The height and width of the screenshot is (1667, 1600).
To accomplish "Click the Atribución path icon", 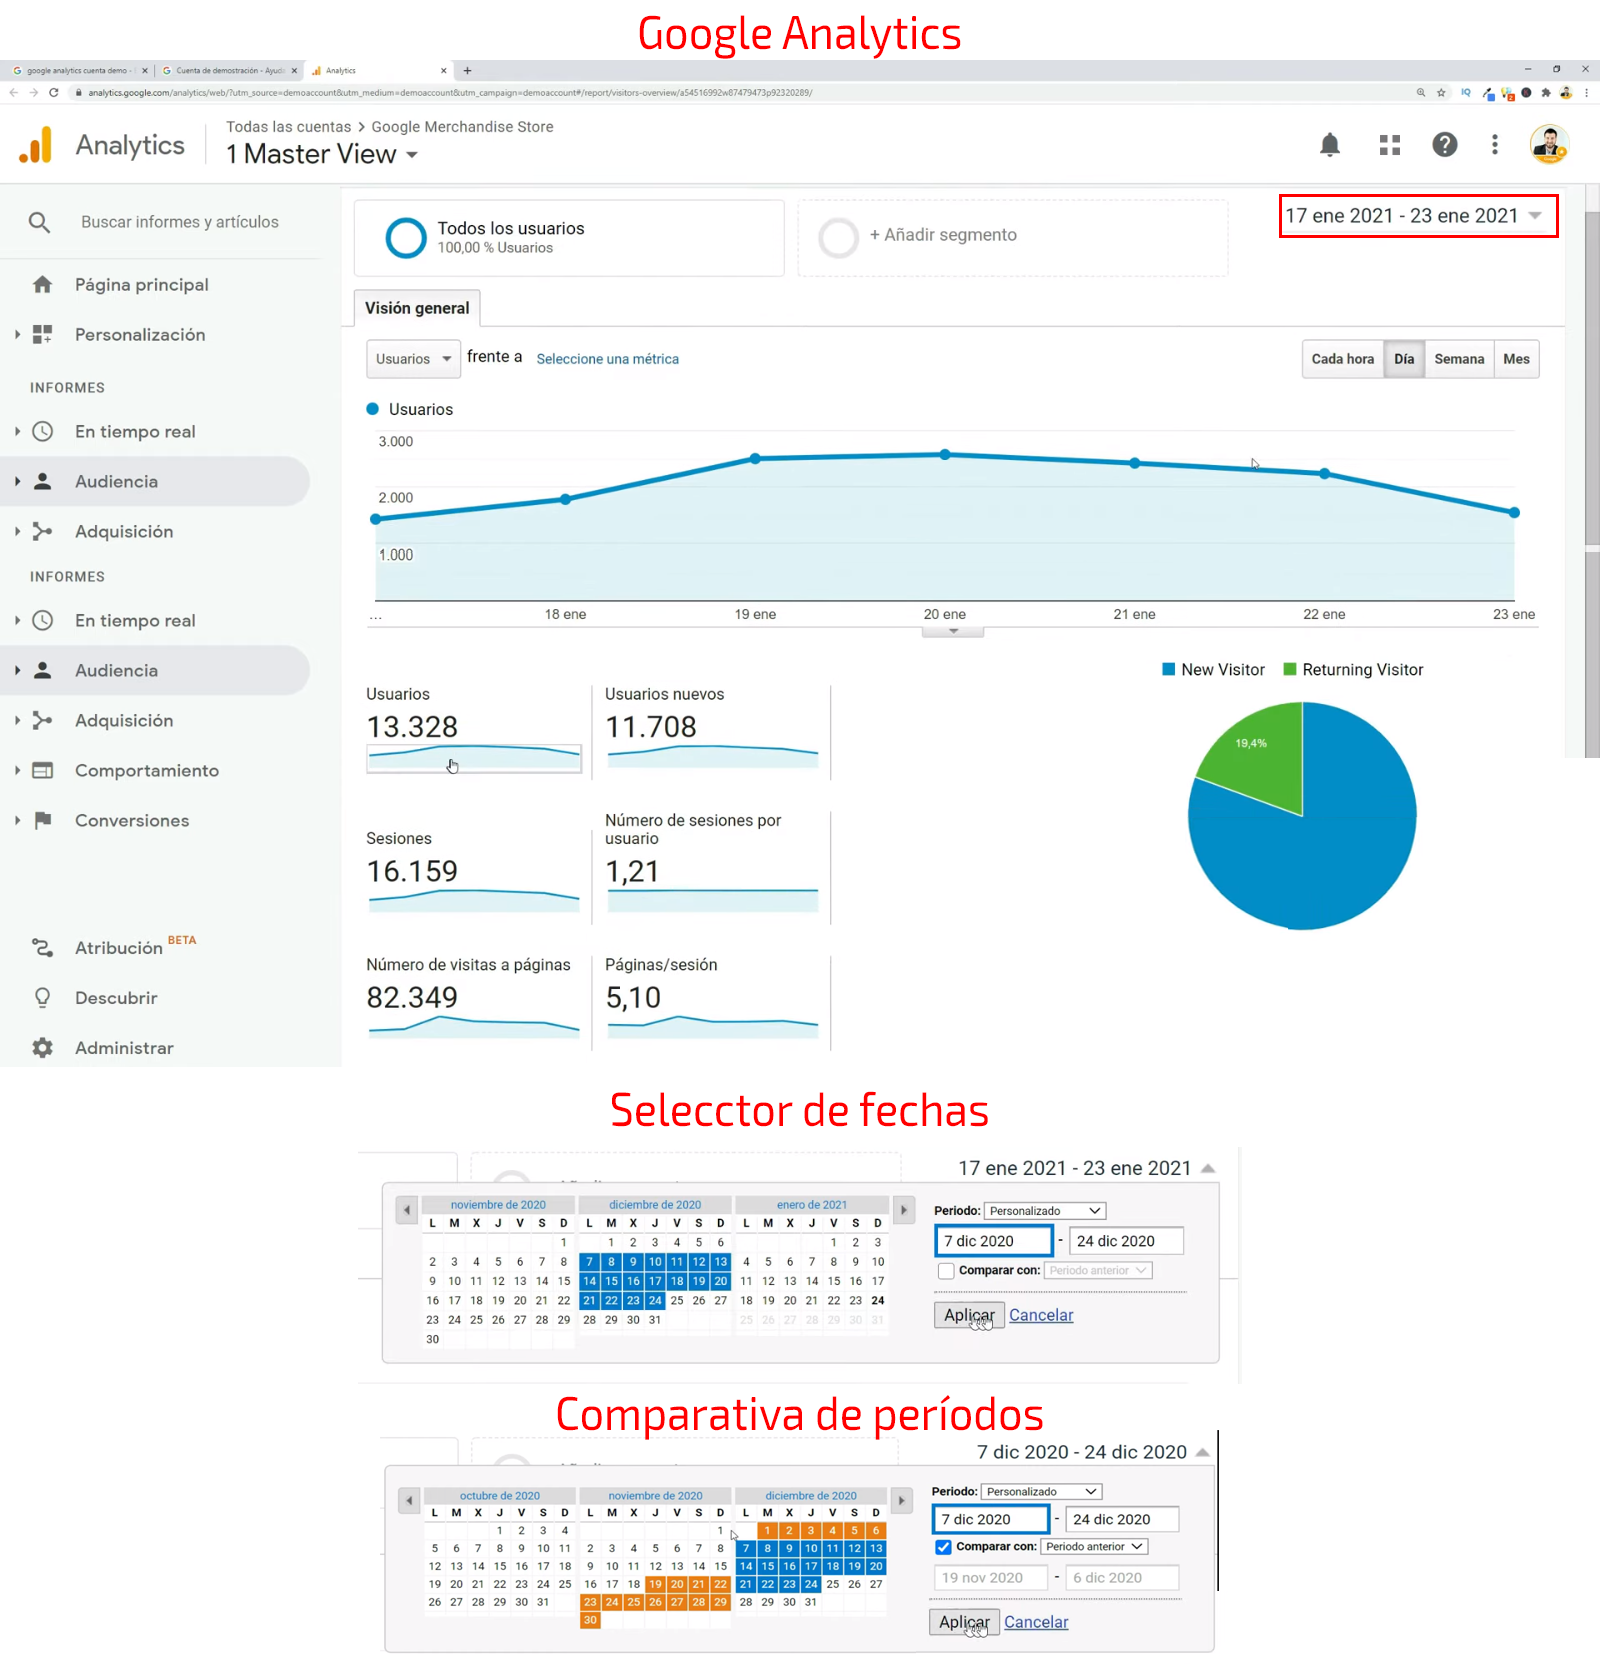I will point(42,948).
